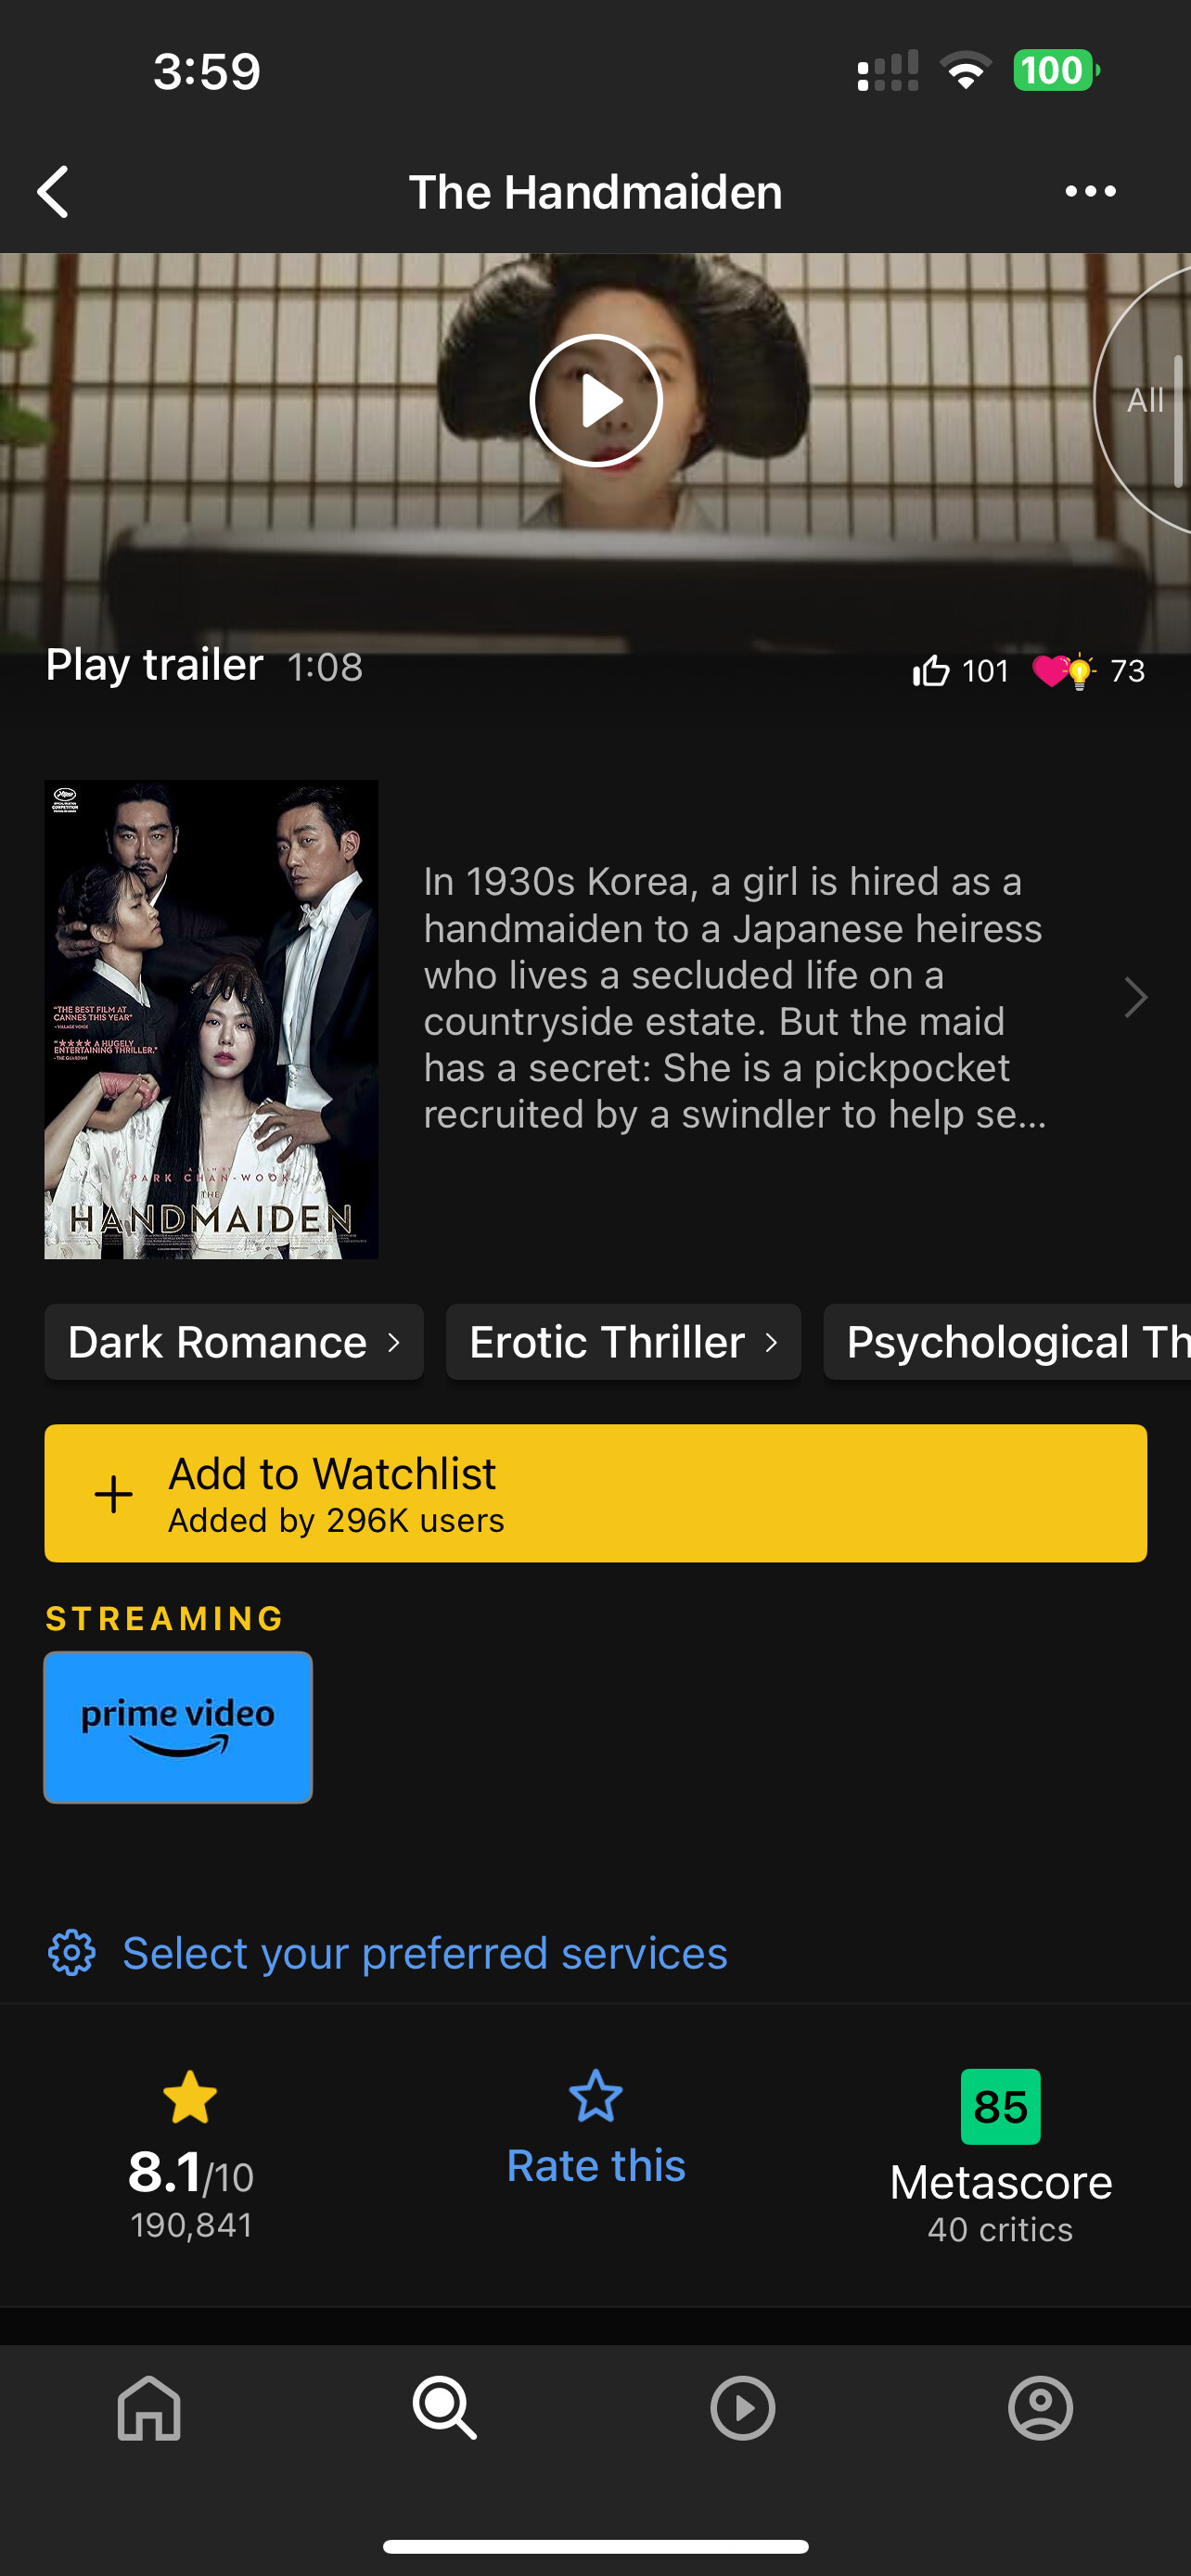Open the Video play tab icon
This screenshot has height=2576, width=1191.
743,2407
